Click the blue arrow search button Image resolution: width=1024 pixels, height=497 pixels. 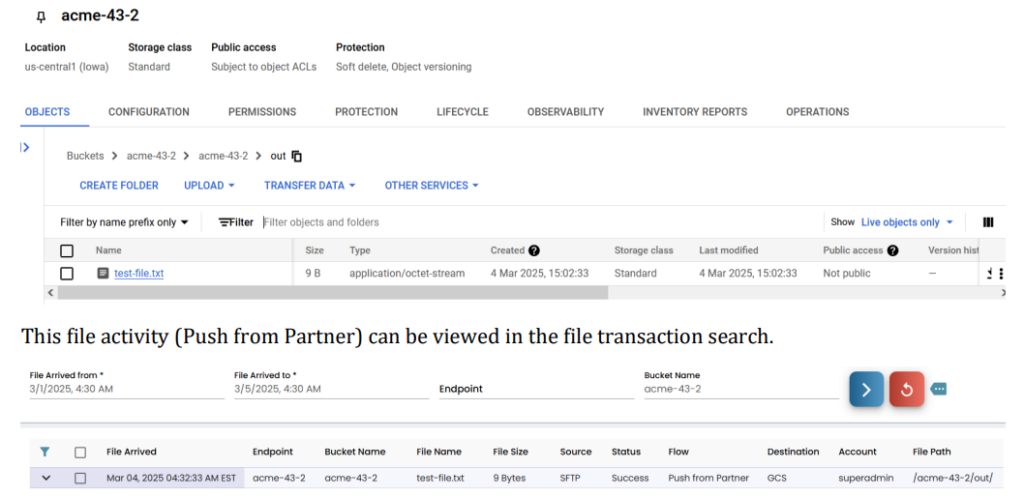(866, 389)
